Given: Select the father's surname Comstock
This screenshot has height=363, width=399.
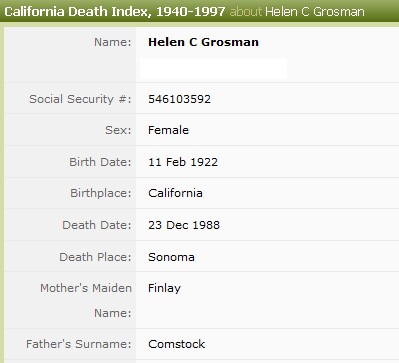Looking at the screenshot, I should click(177, 344).
